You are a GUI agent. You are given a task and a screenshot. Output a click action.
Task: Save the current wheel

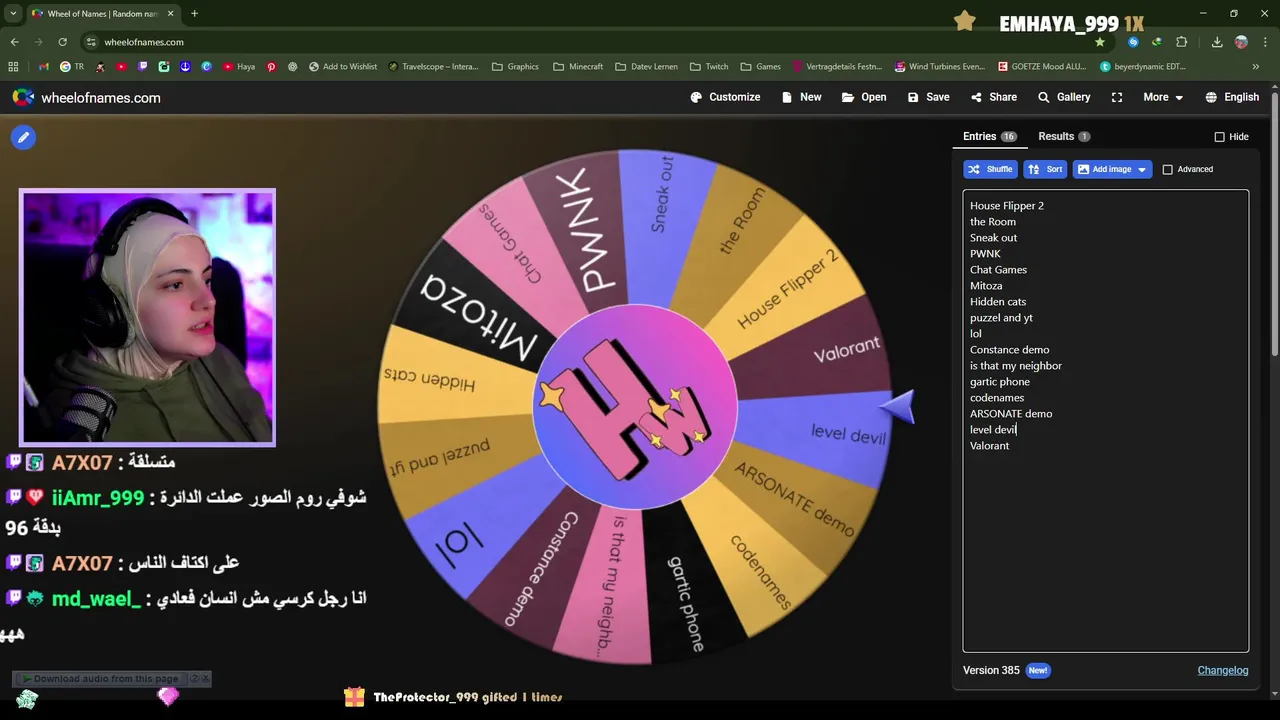[x=928, y=97]
